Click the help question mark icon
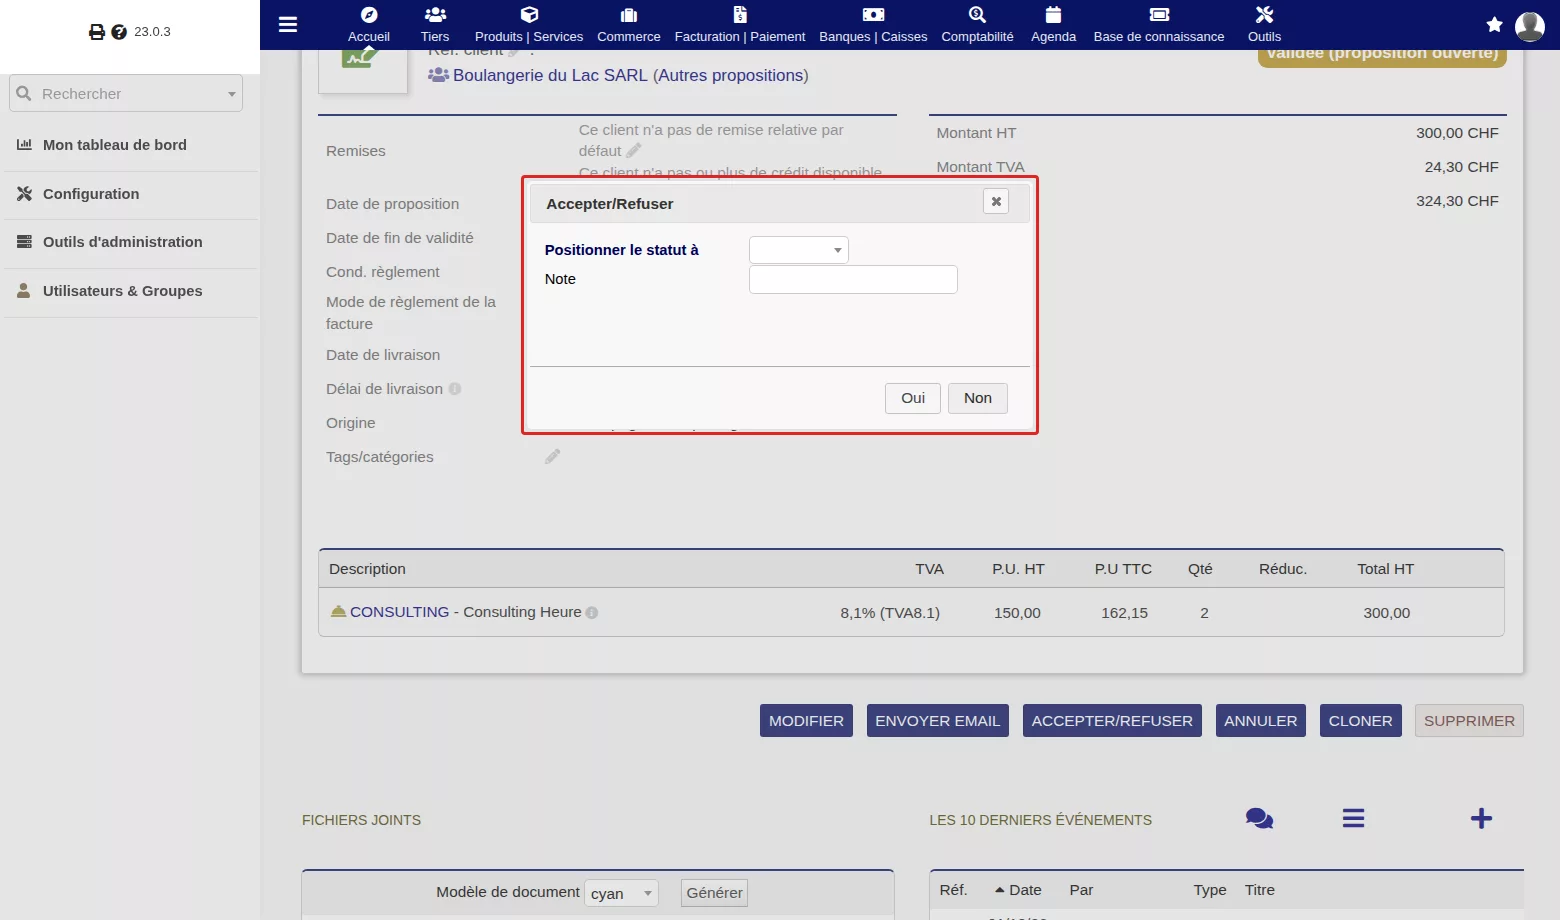Image resolution: width=1560 pixels, height=920 pixels. point(119,32)
